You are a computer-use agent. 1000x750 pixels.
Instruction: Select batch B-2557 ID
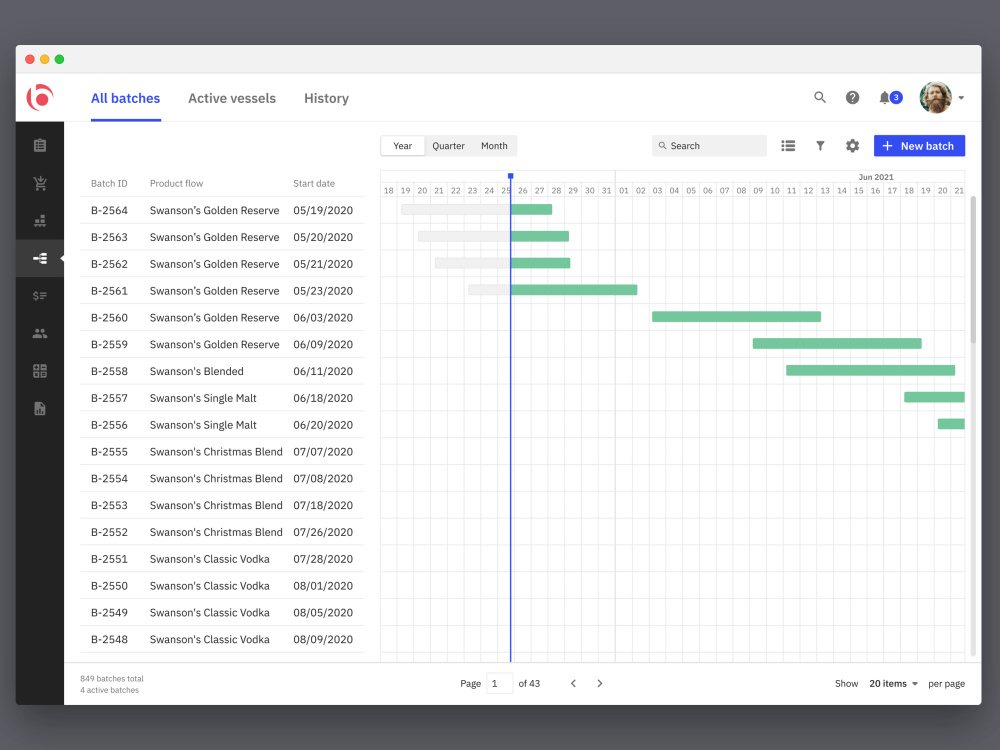tap(109, 398)
